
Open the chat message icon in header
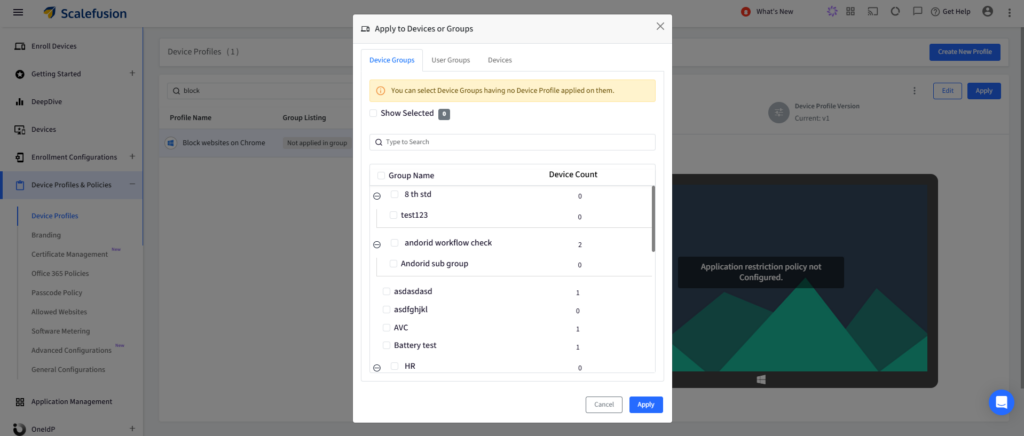point(917,11)
